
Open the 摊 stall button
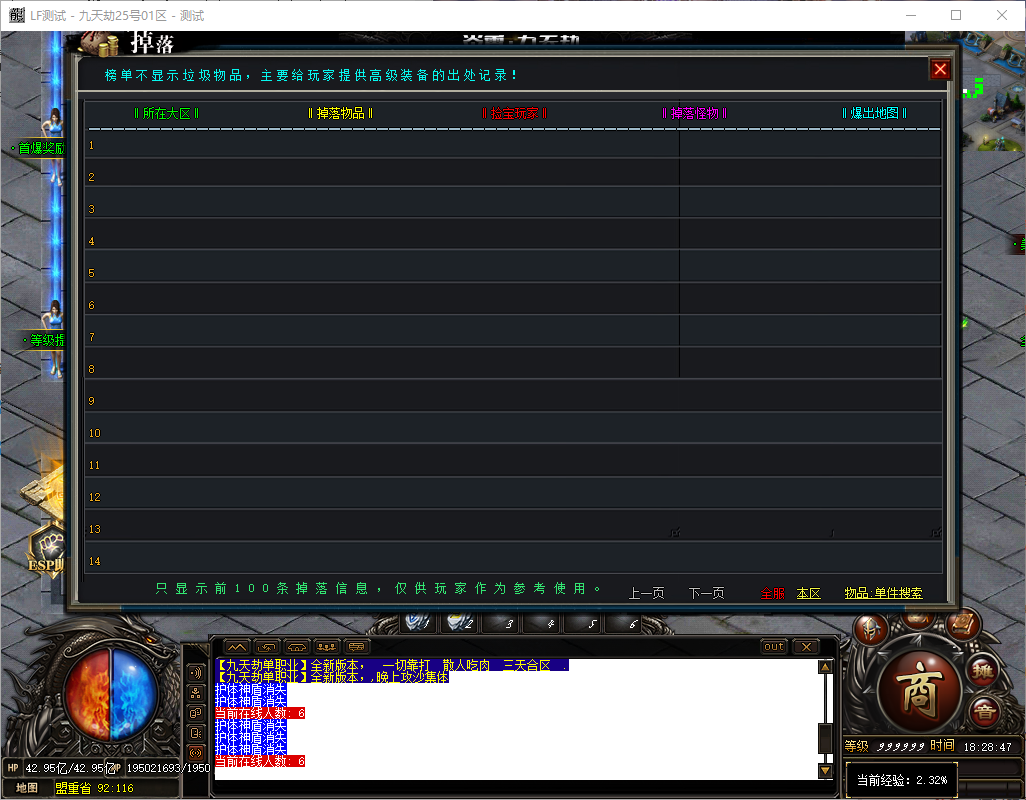(982, 672)
